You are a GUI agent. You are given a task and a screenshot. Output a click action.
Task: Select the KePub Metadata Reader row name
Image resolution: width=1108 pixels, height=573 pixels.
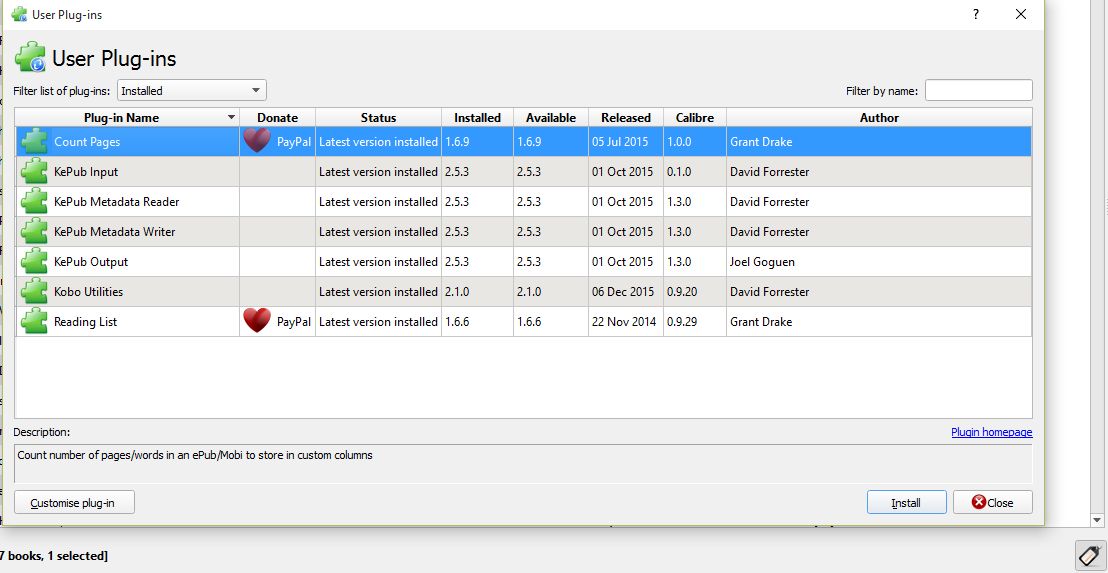[x=117, y=201]
